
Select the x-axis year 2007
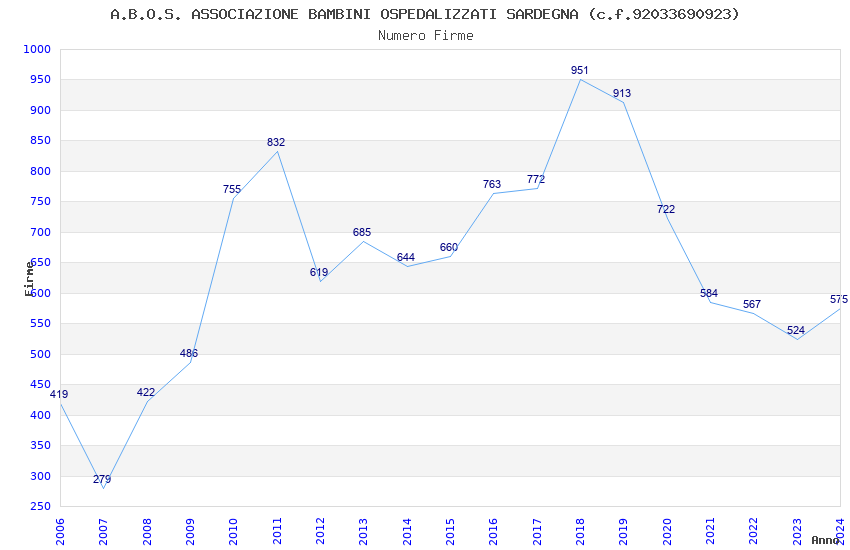[x=103, y=532]
